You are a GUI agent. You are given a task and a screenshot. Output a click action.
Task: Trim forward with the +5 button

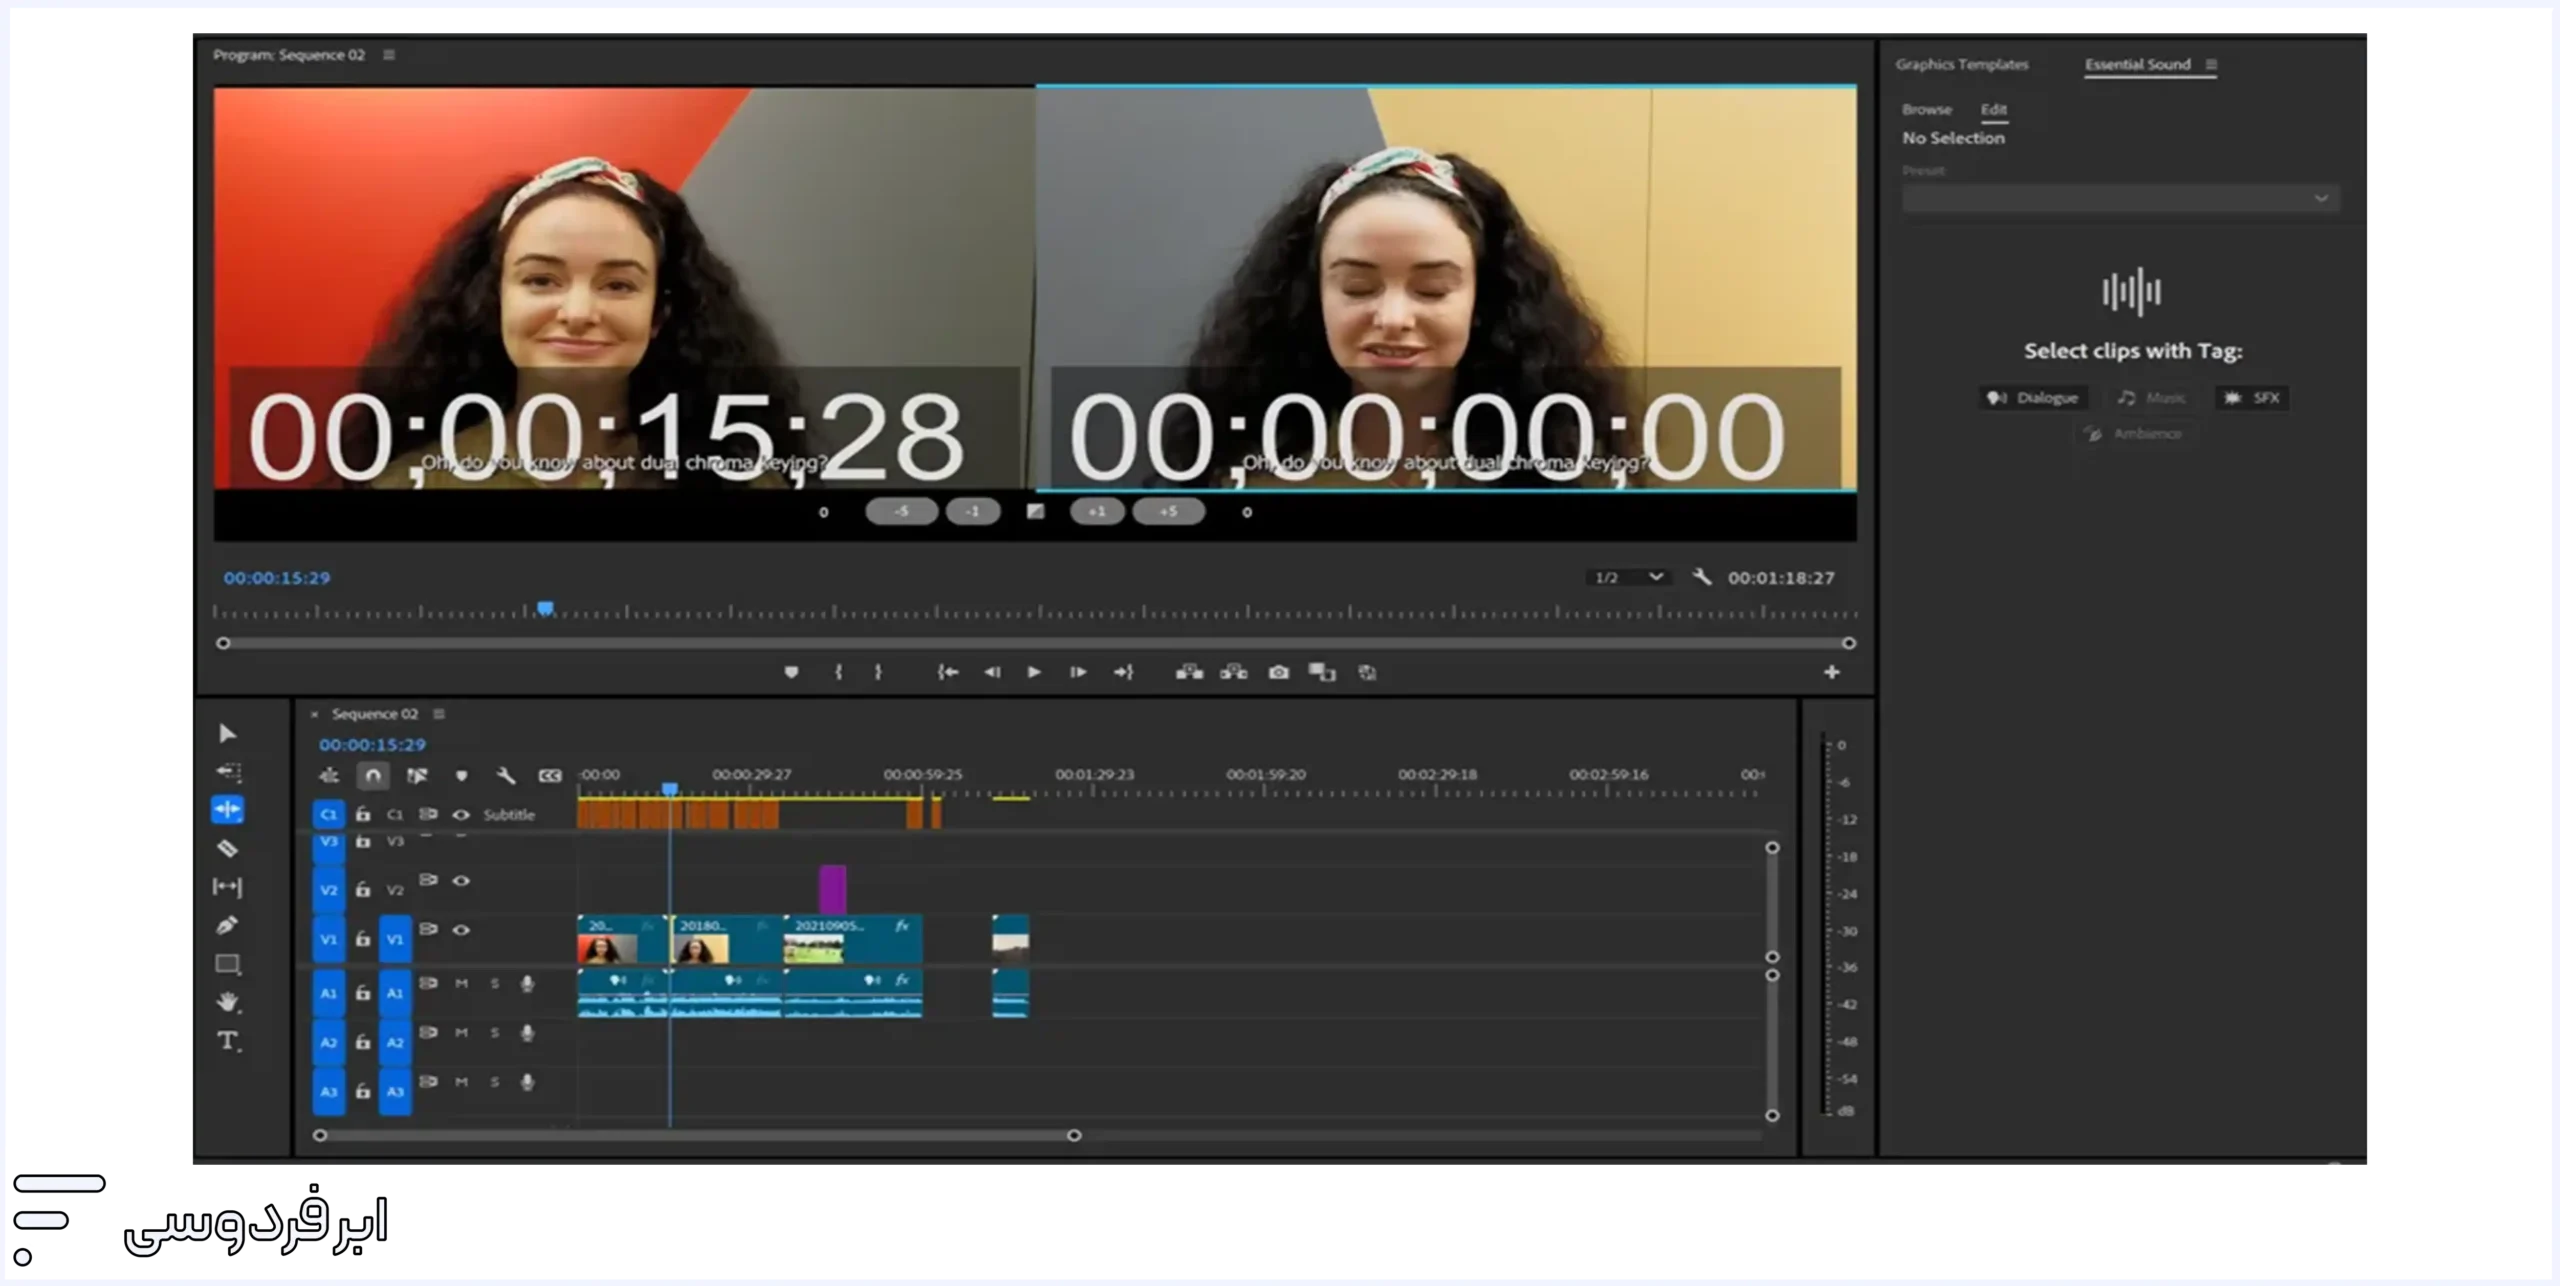1168,512
